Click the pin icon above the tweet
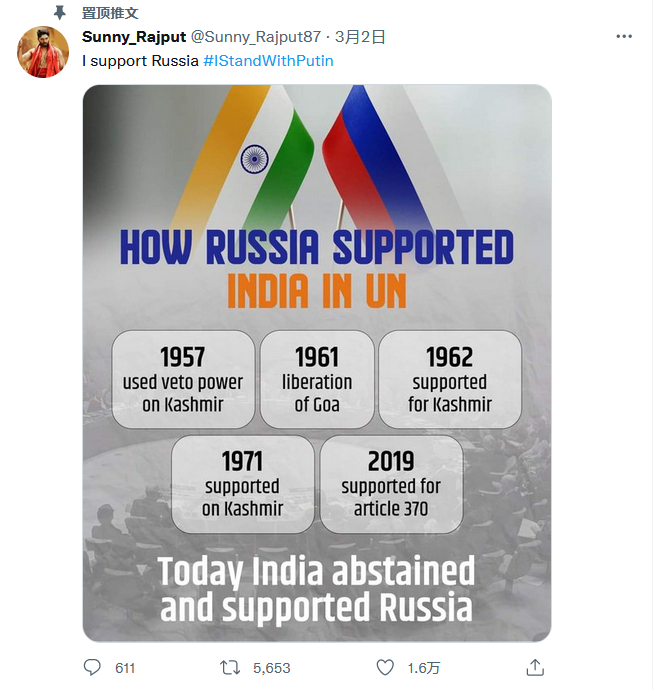 (60, 13)
